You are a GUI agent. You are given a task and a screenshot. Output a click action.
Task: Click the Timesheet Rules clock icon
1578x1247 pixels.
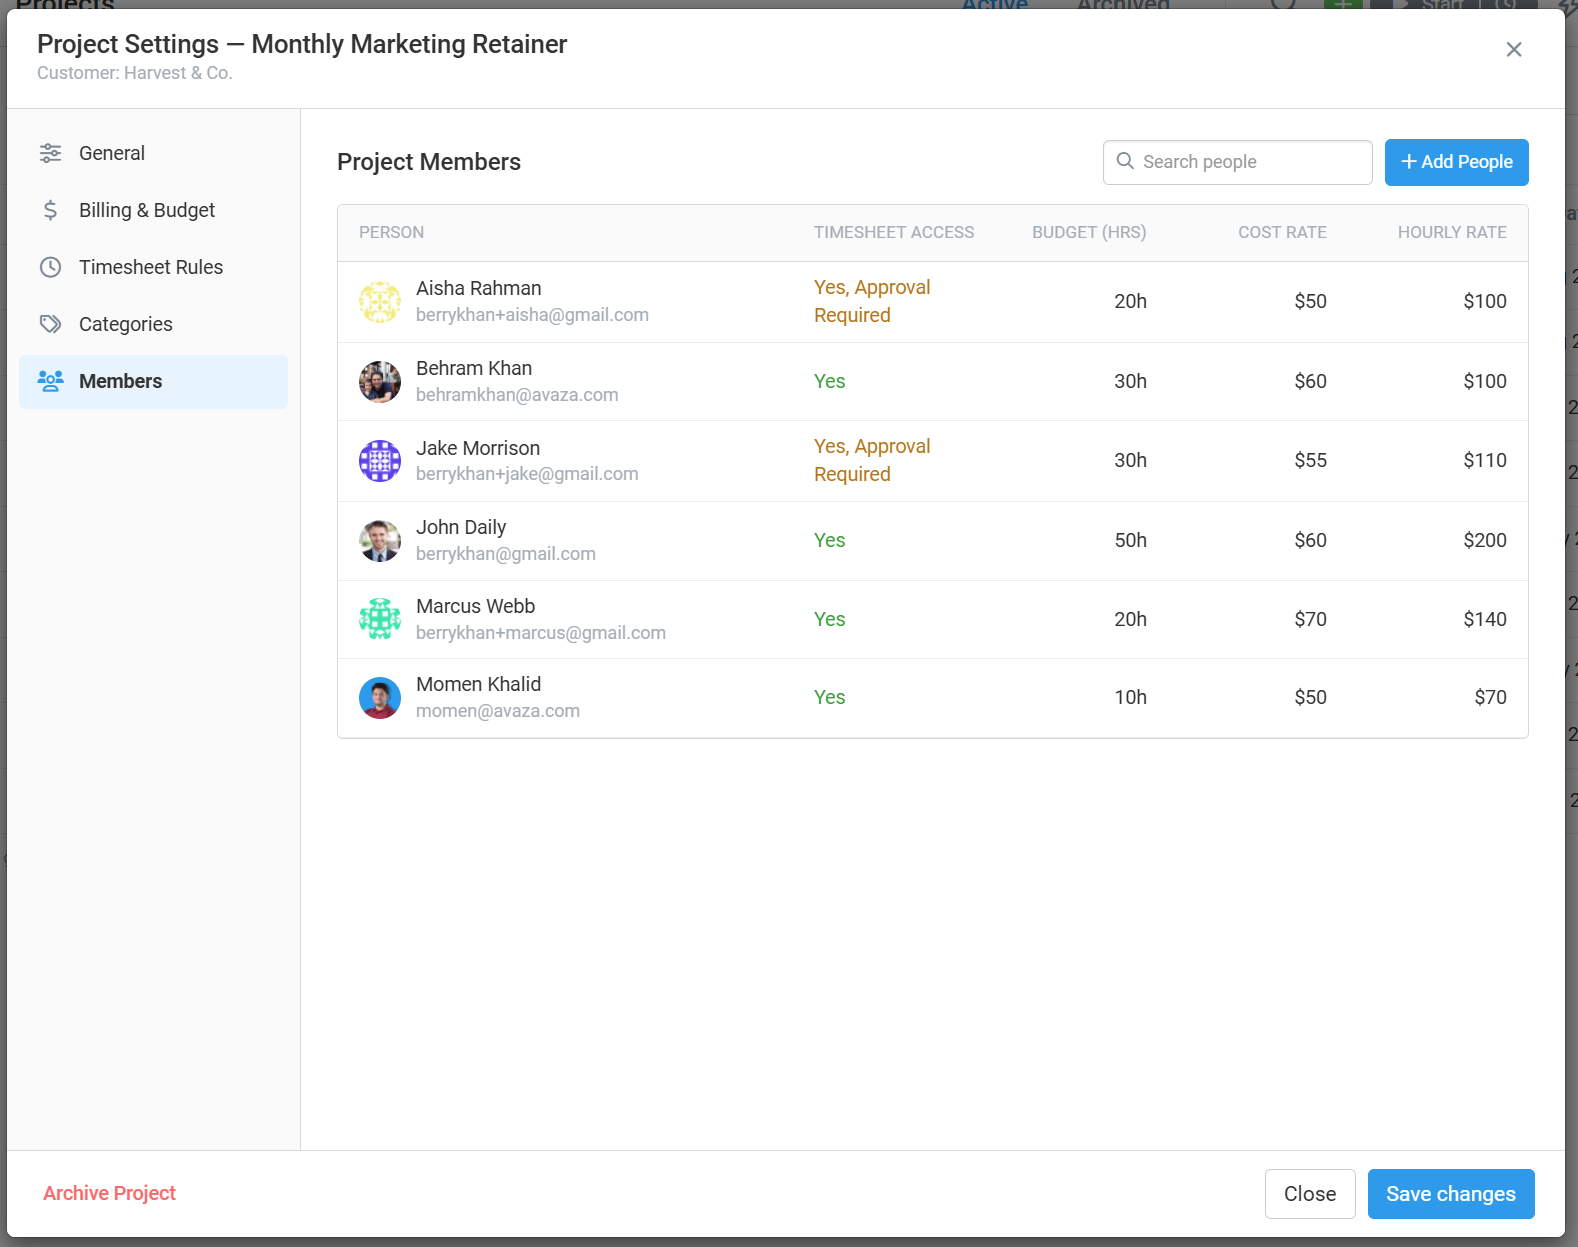[x=50, y=267]
